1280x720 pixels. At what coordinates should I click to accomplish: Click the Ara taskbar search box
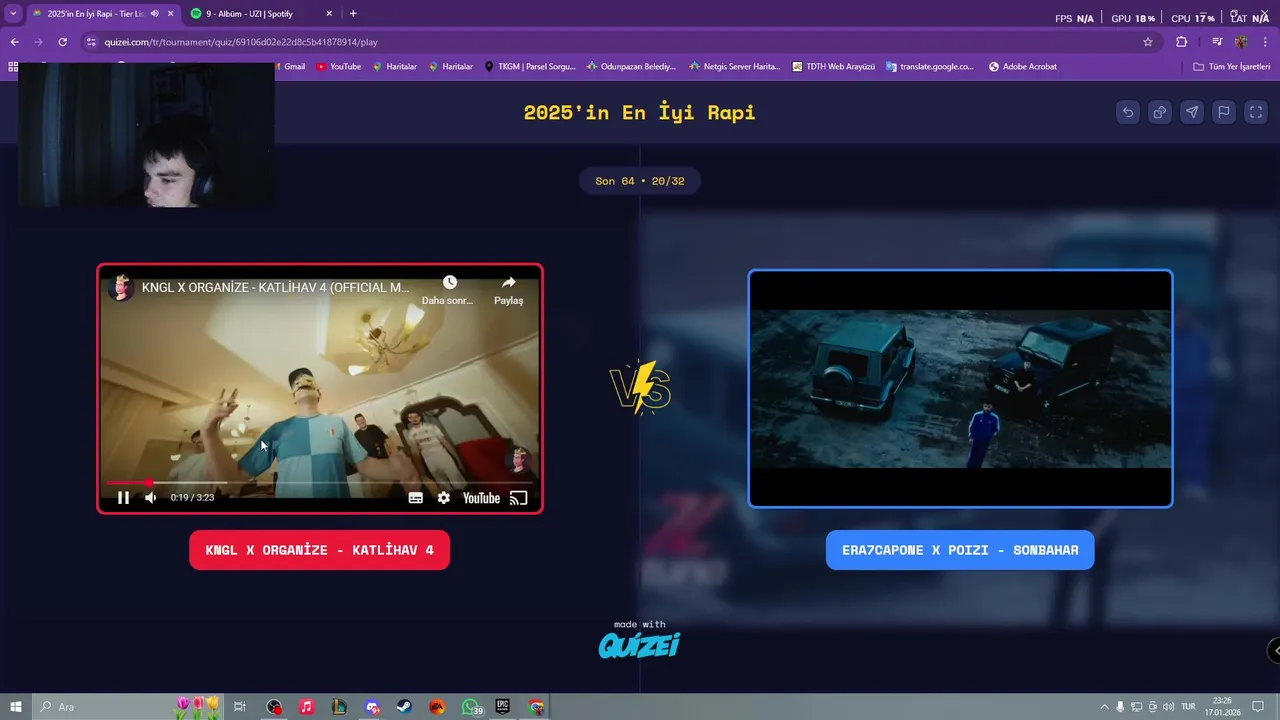pyautogui.click(x=130, y=707)
